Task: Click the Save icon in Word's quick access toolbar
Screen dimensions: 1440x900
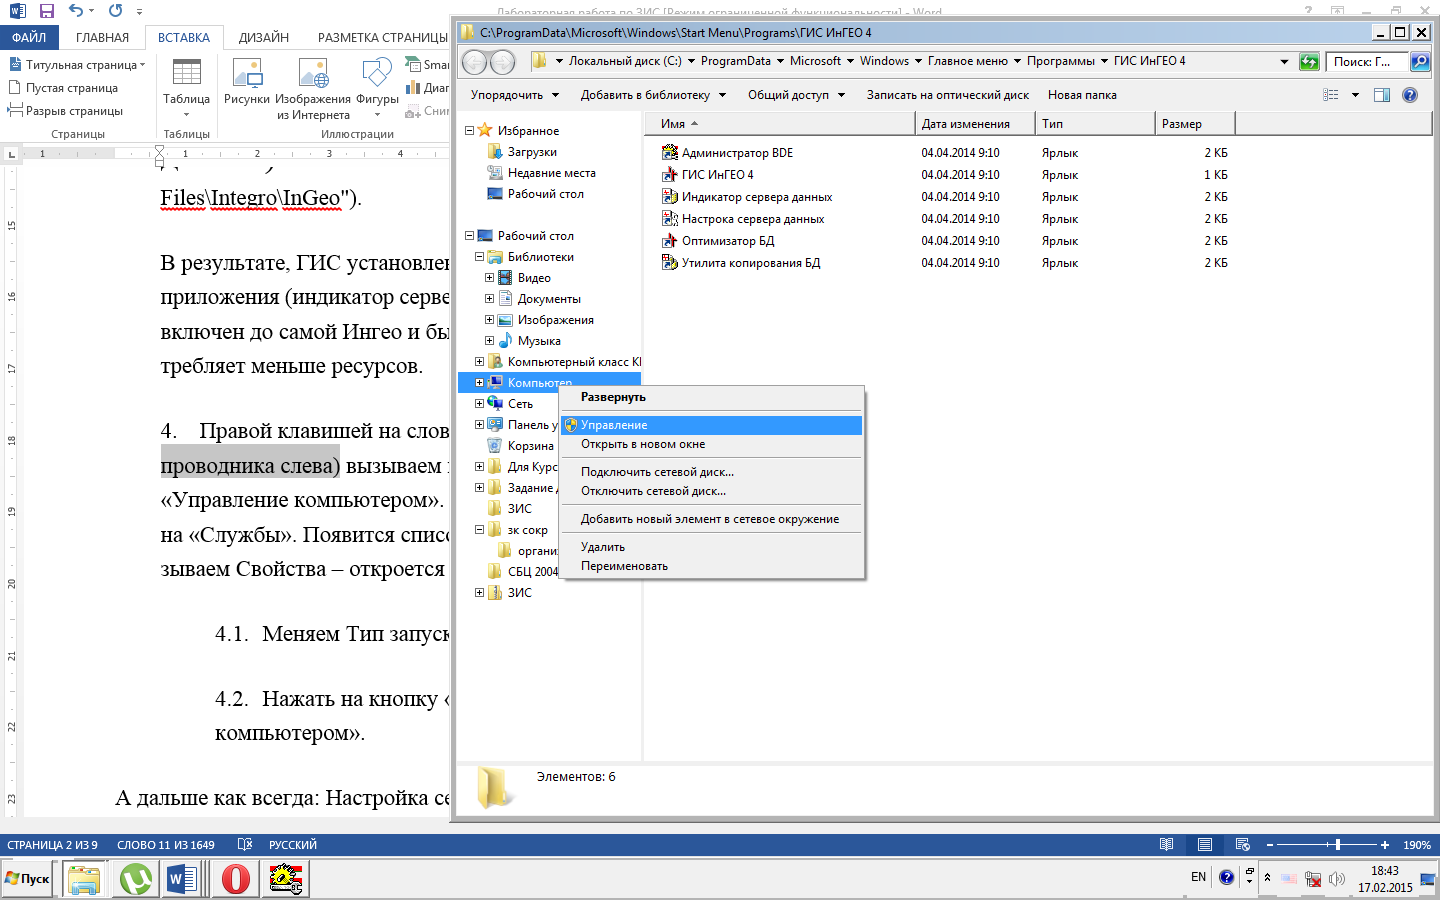Action: [46, 11]
